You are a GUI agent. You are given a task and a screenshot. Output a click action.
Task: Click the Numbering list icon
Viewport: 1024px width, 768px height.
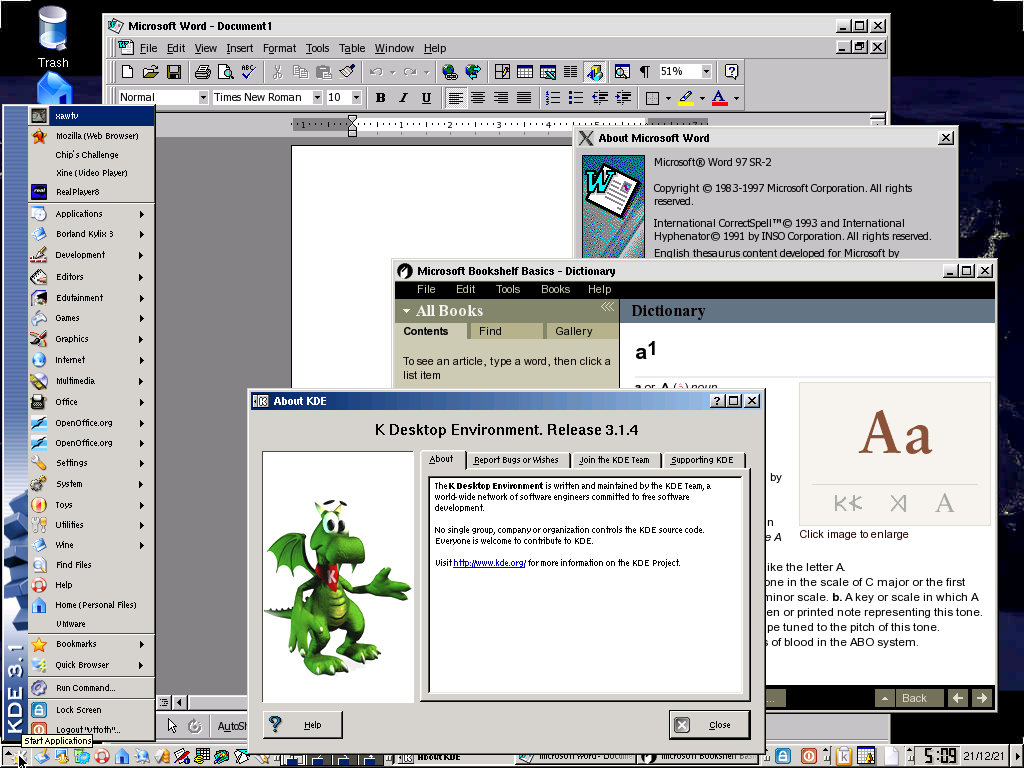(552, 98)
